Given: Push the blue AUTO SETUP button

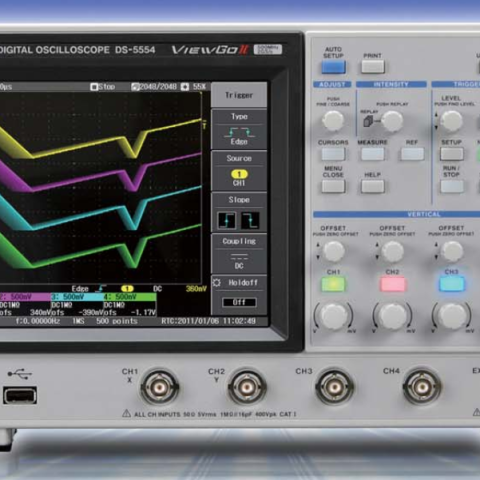Looking at the screenshot, I should [333, 67].
